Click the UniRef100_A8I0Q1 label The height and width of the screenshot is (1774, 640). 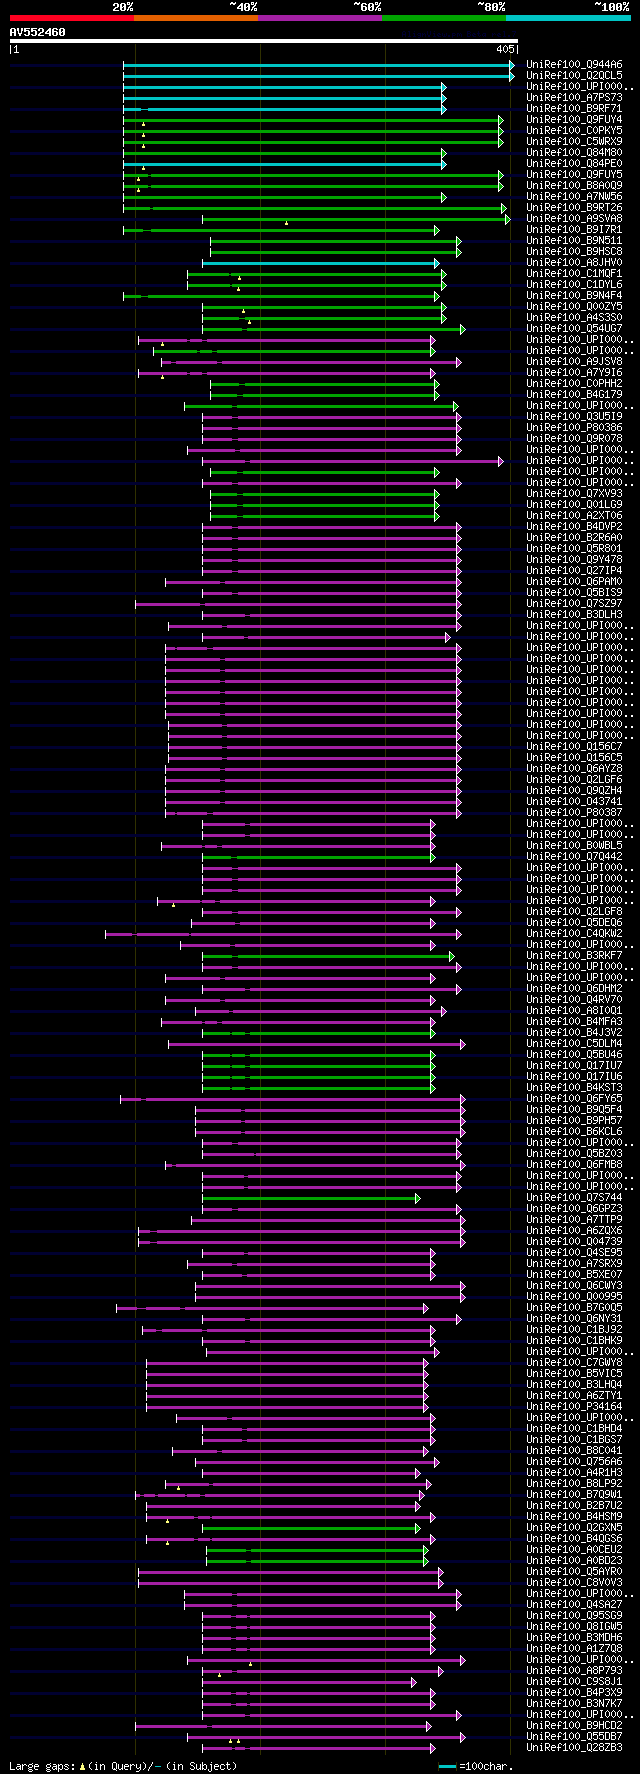tap(574, 1011)
